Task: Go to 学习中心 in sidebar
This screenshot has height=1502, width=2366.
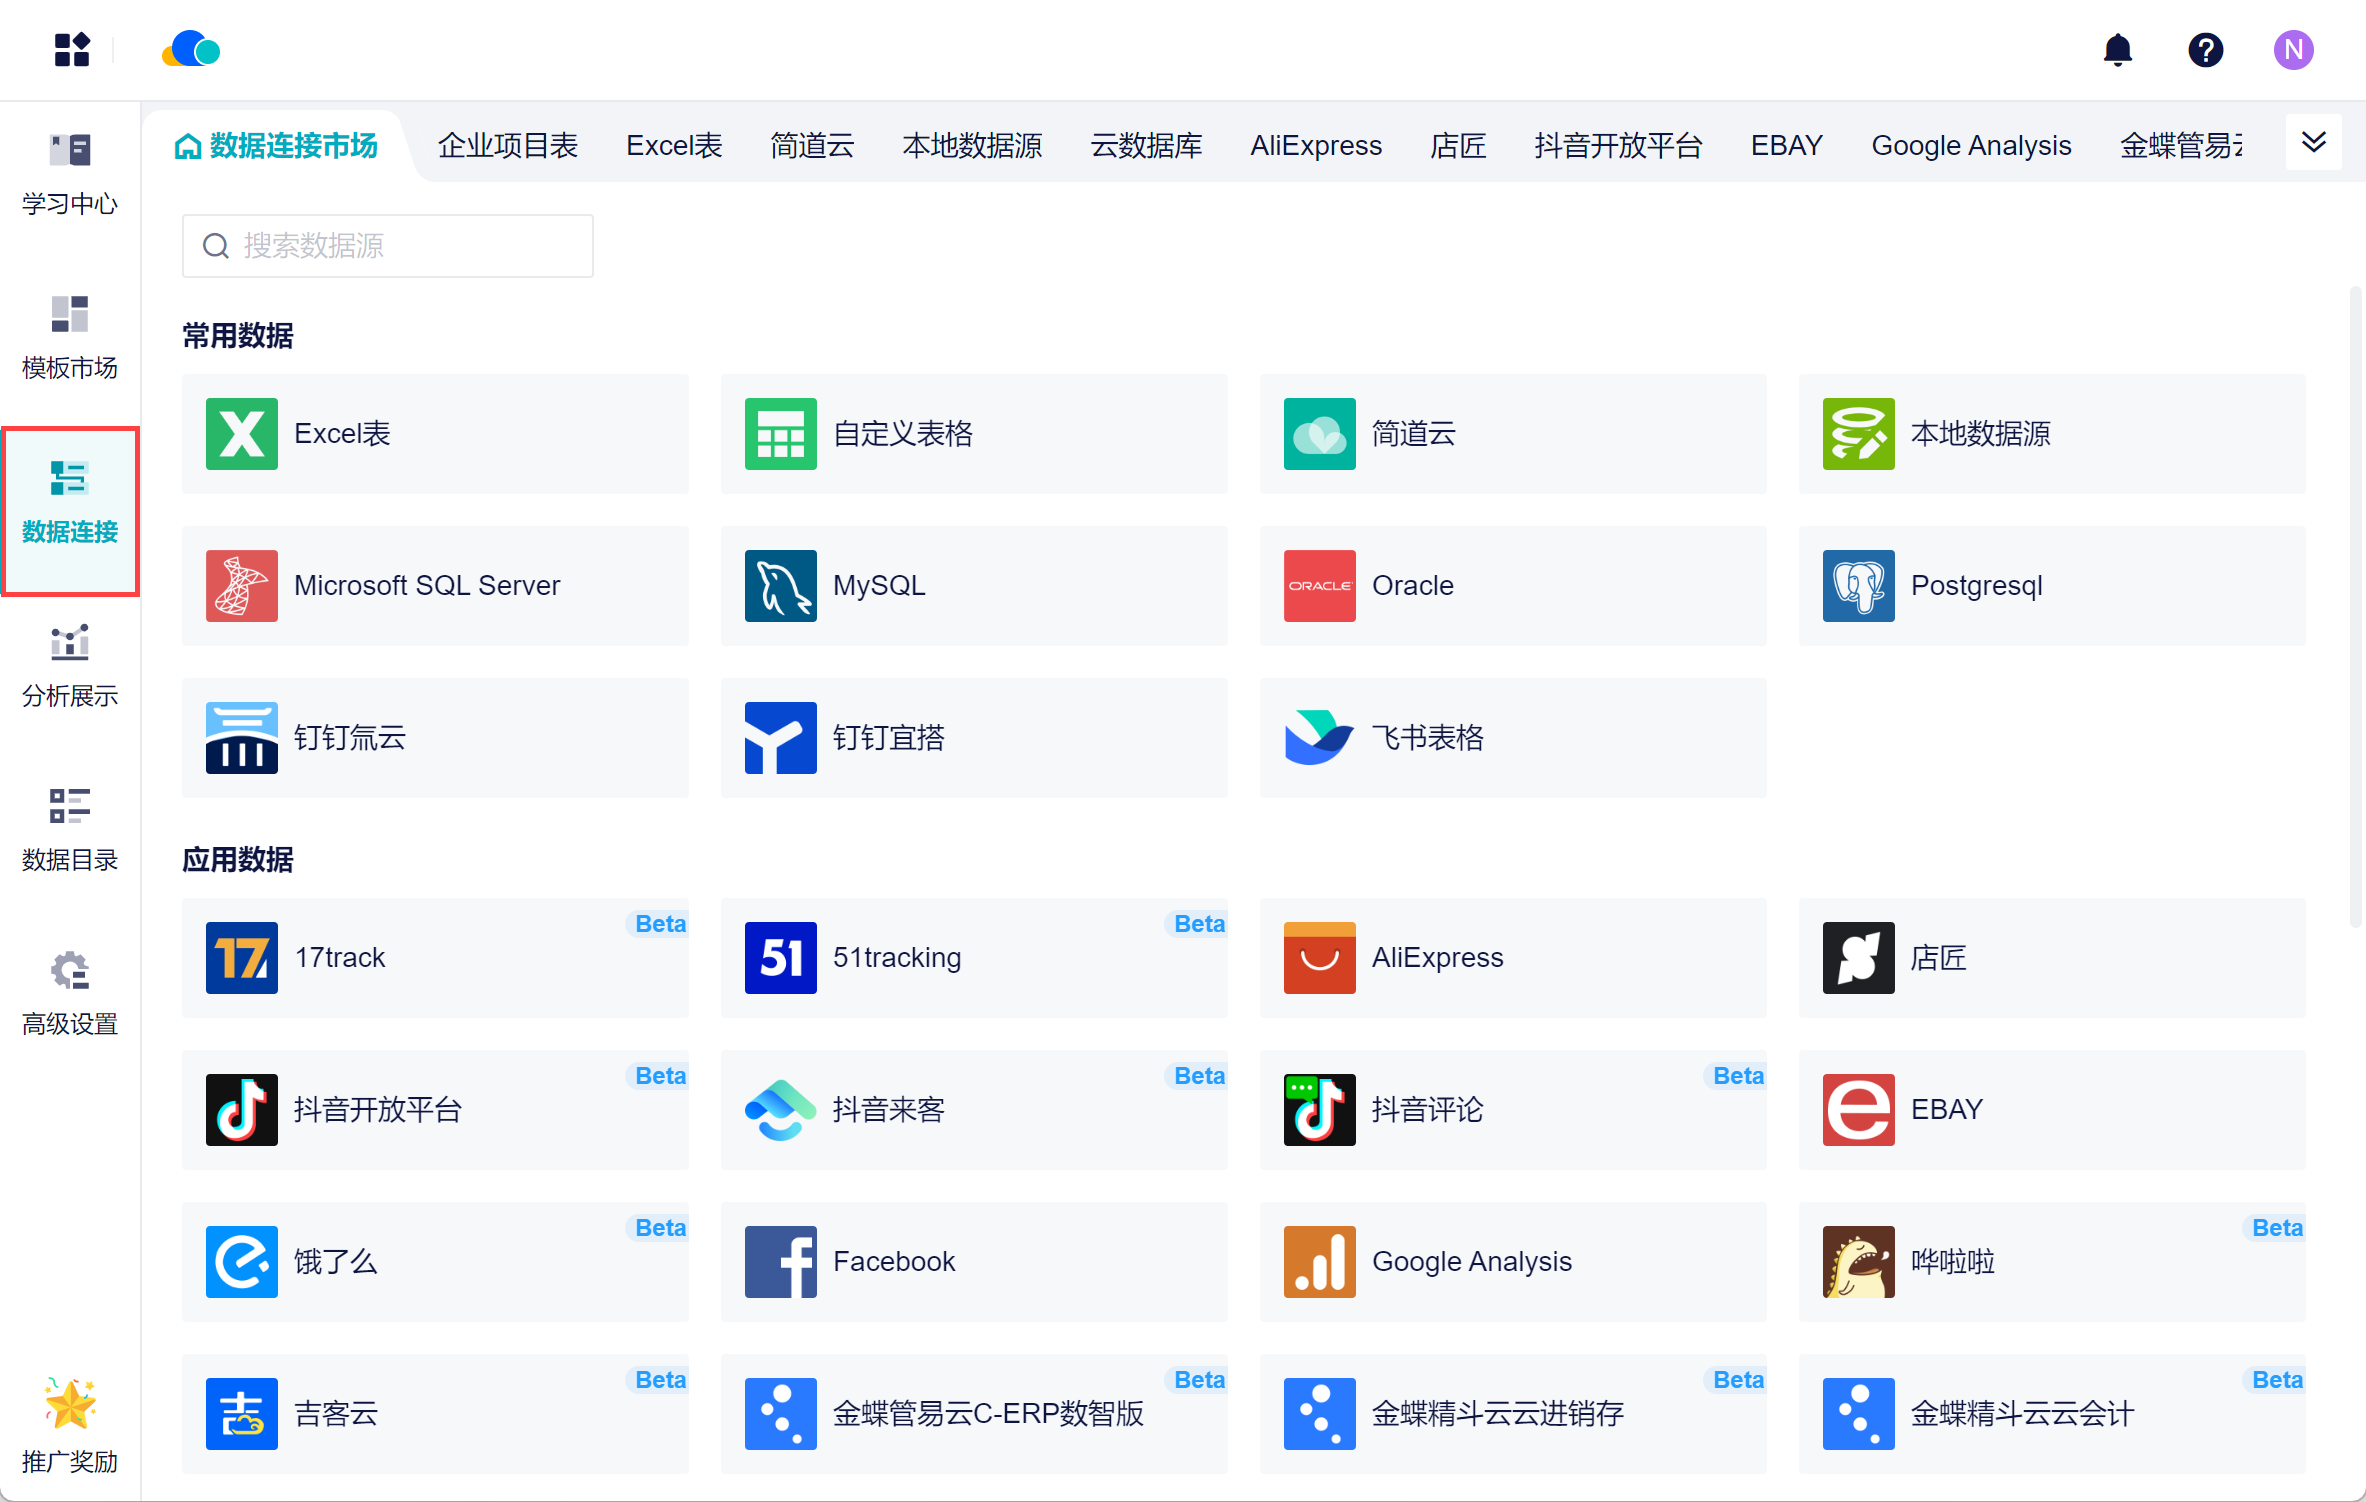Action: [70, 175]
